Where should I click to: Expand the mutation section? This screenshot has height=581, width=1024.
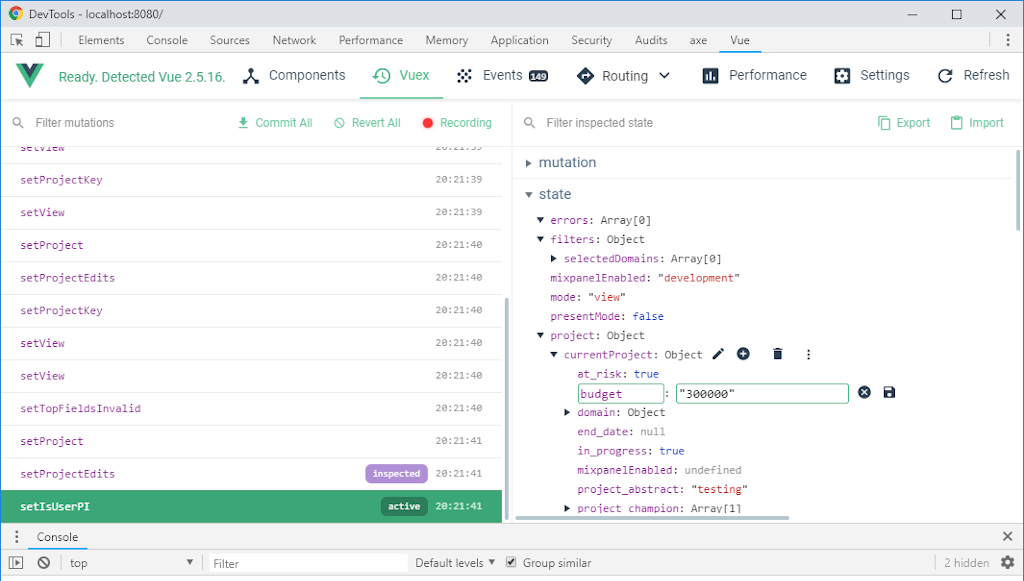(530, 163)
